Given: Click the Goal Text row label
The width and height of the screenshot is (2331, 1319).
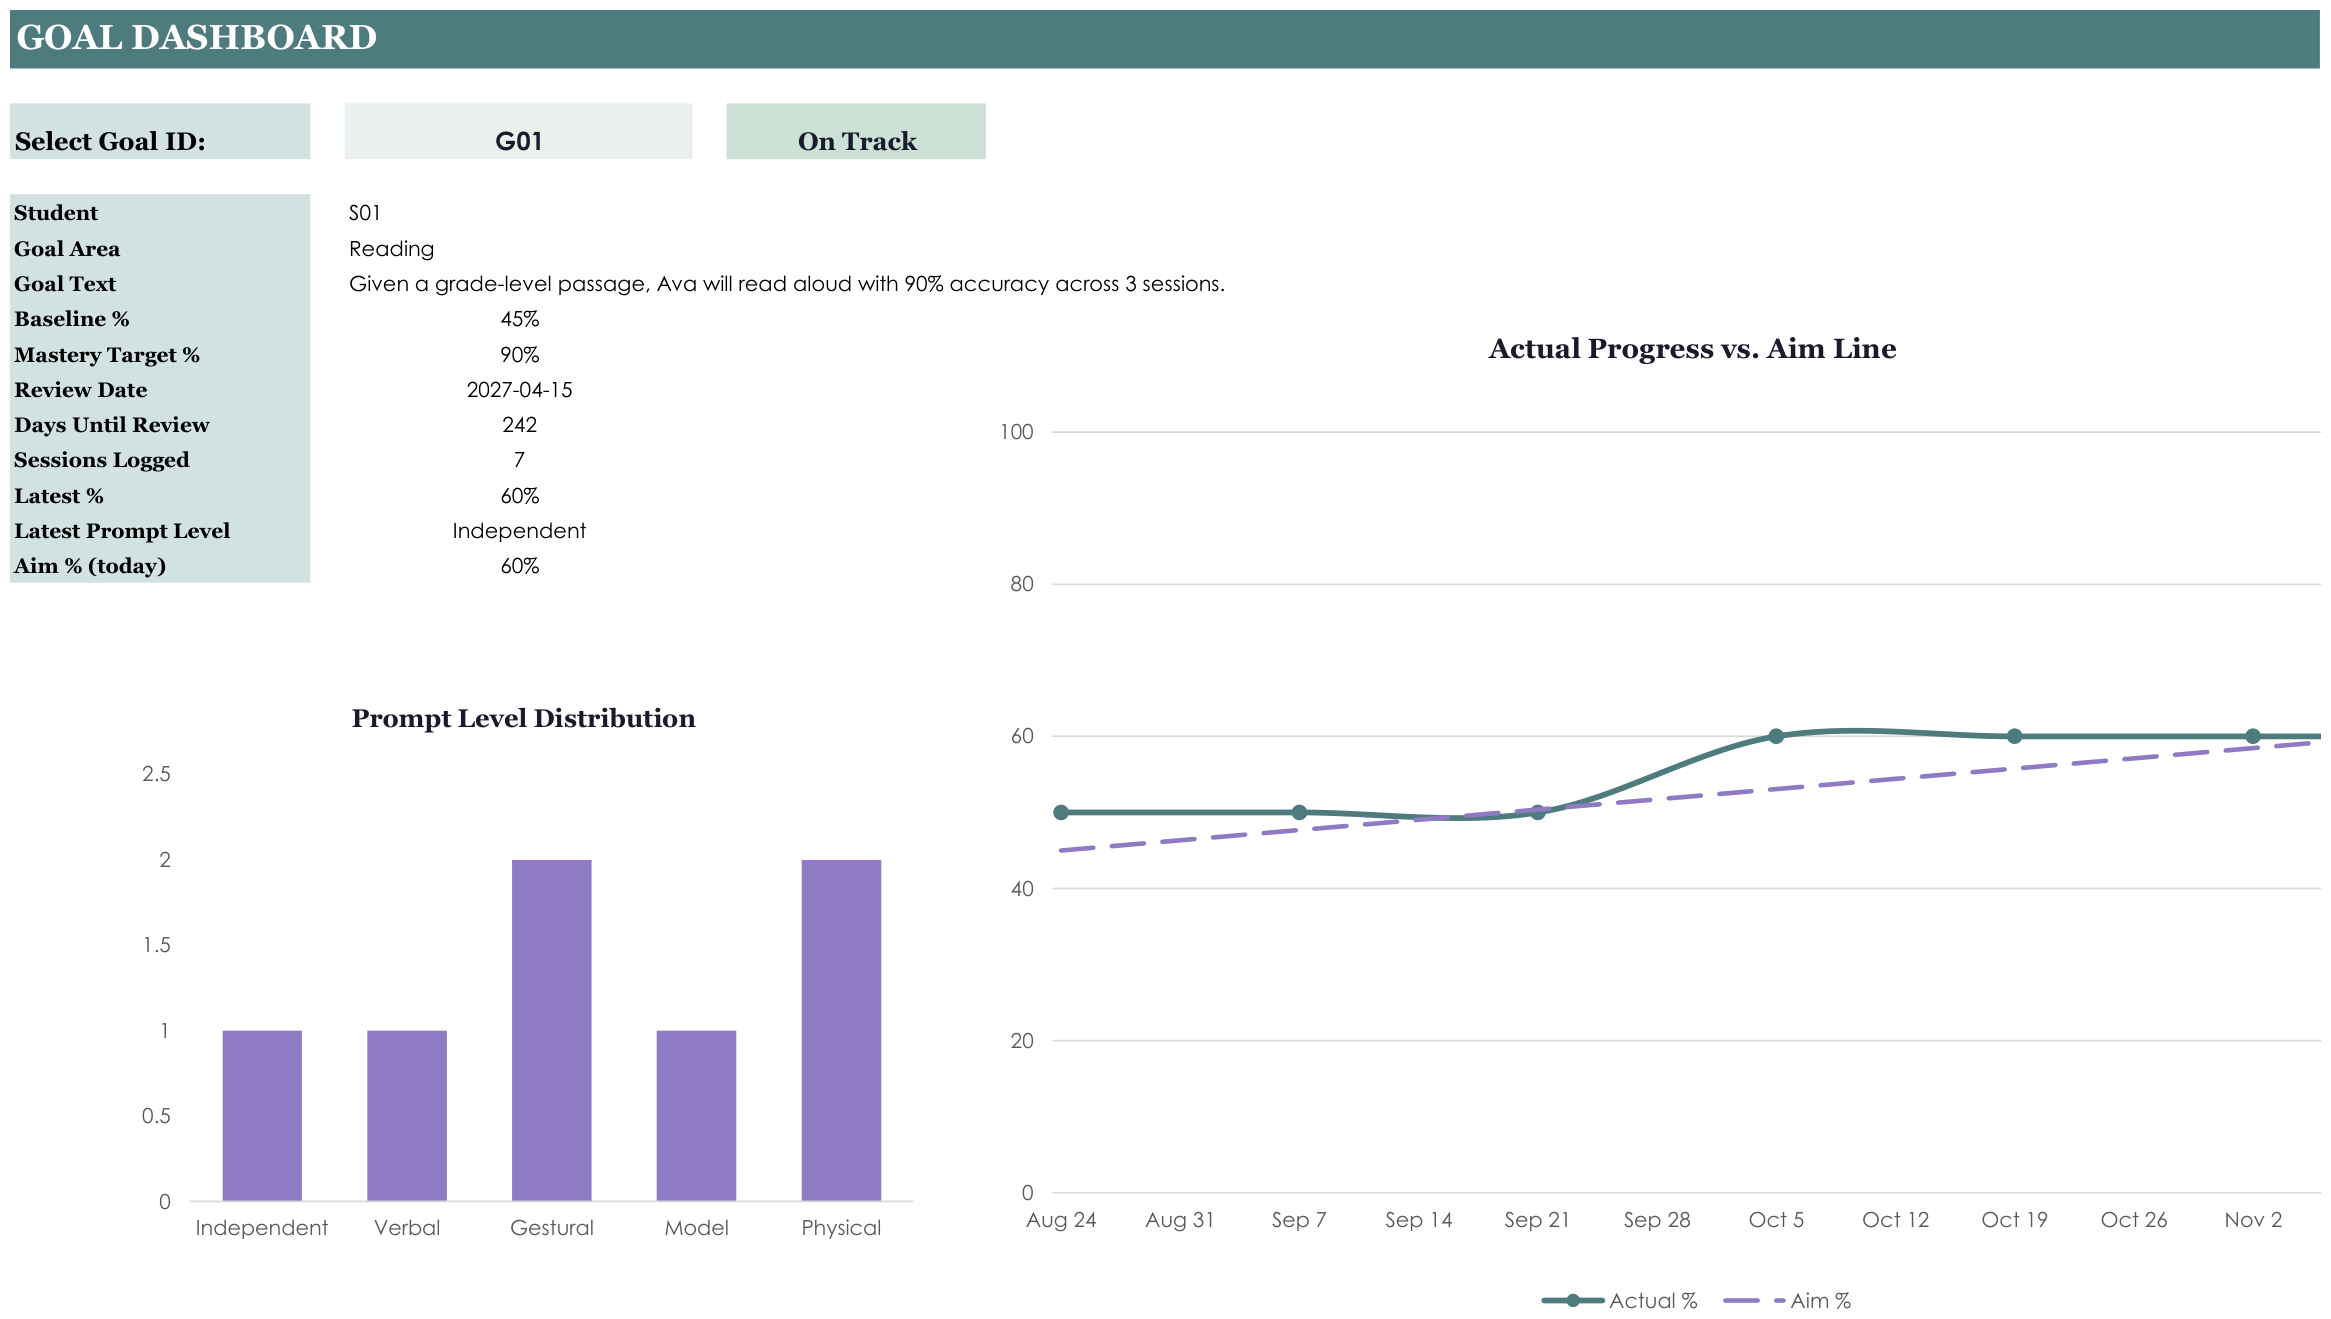Looking at the screenshot, I should pyautogui.click(x=65, y=284).
